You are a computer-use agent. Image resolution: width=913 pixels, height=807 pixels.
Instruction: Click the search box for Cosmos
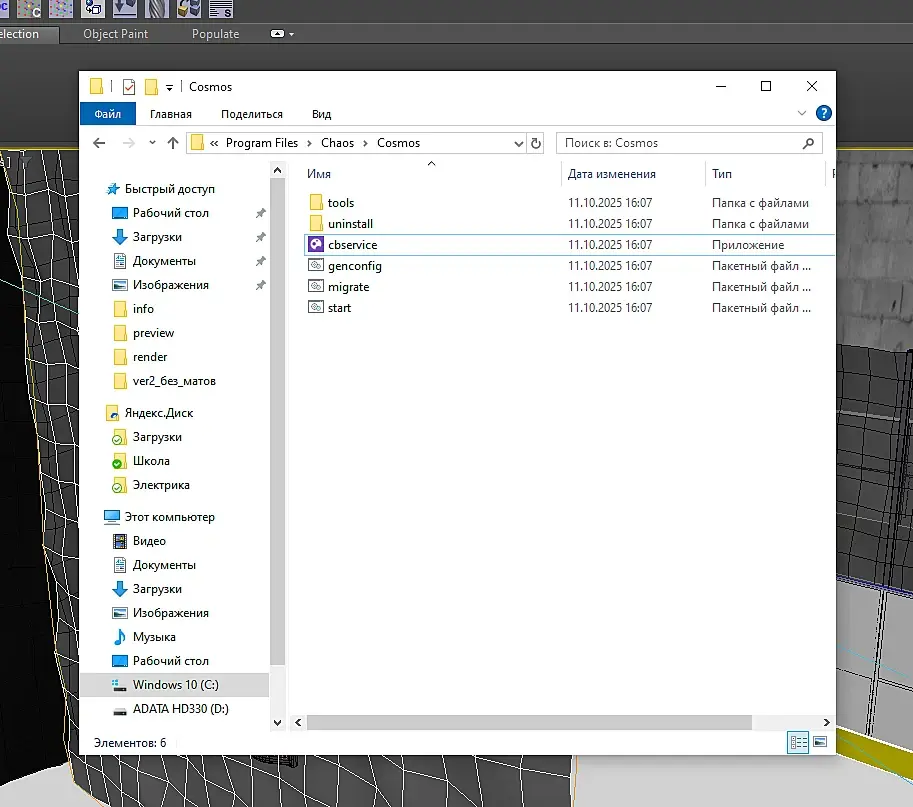click(680, 143)
